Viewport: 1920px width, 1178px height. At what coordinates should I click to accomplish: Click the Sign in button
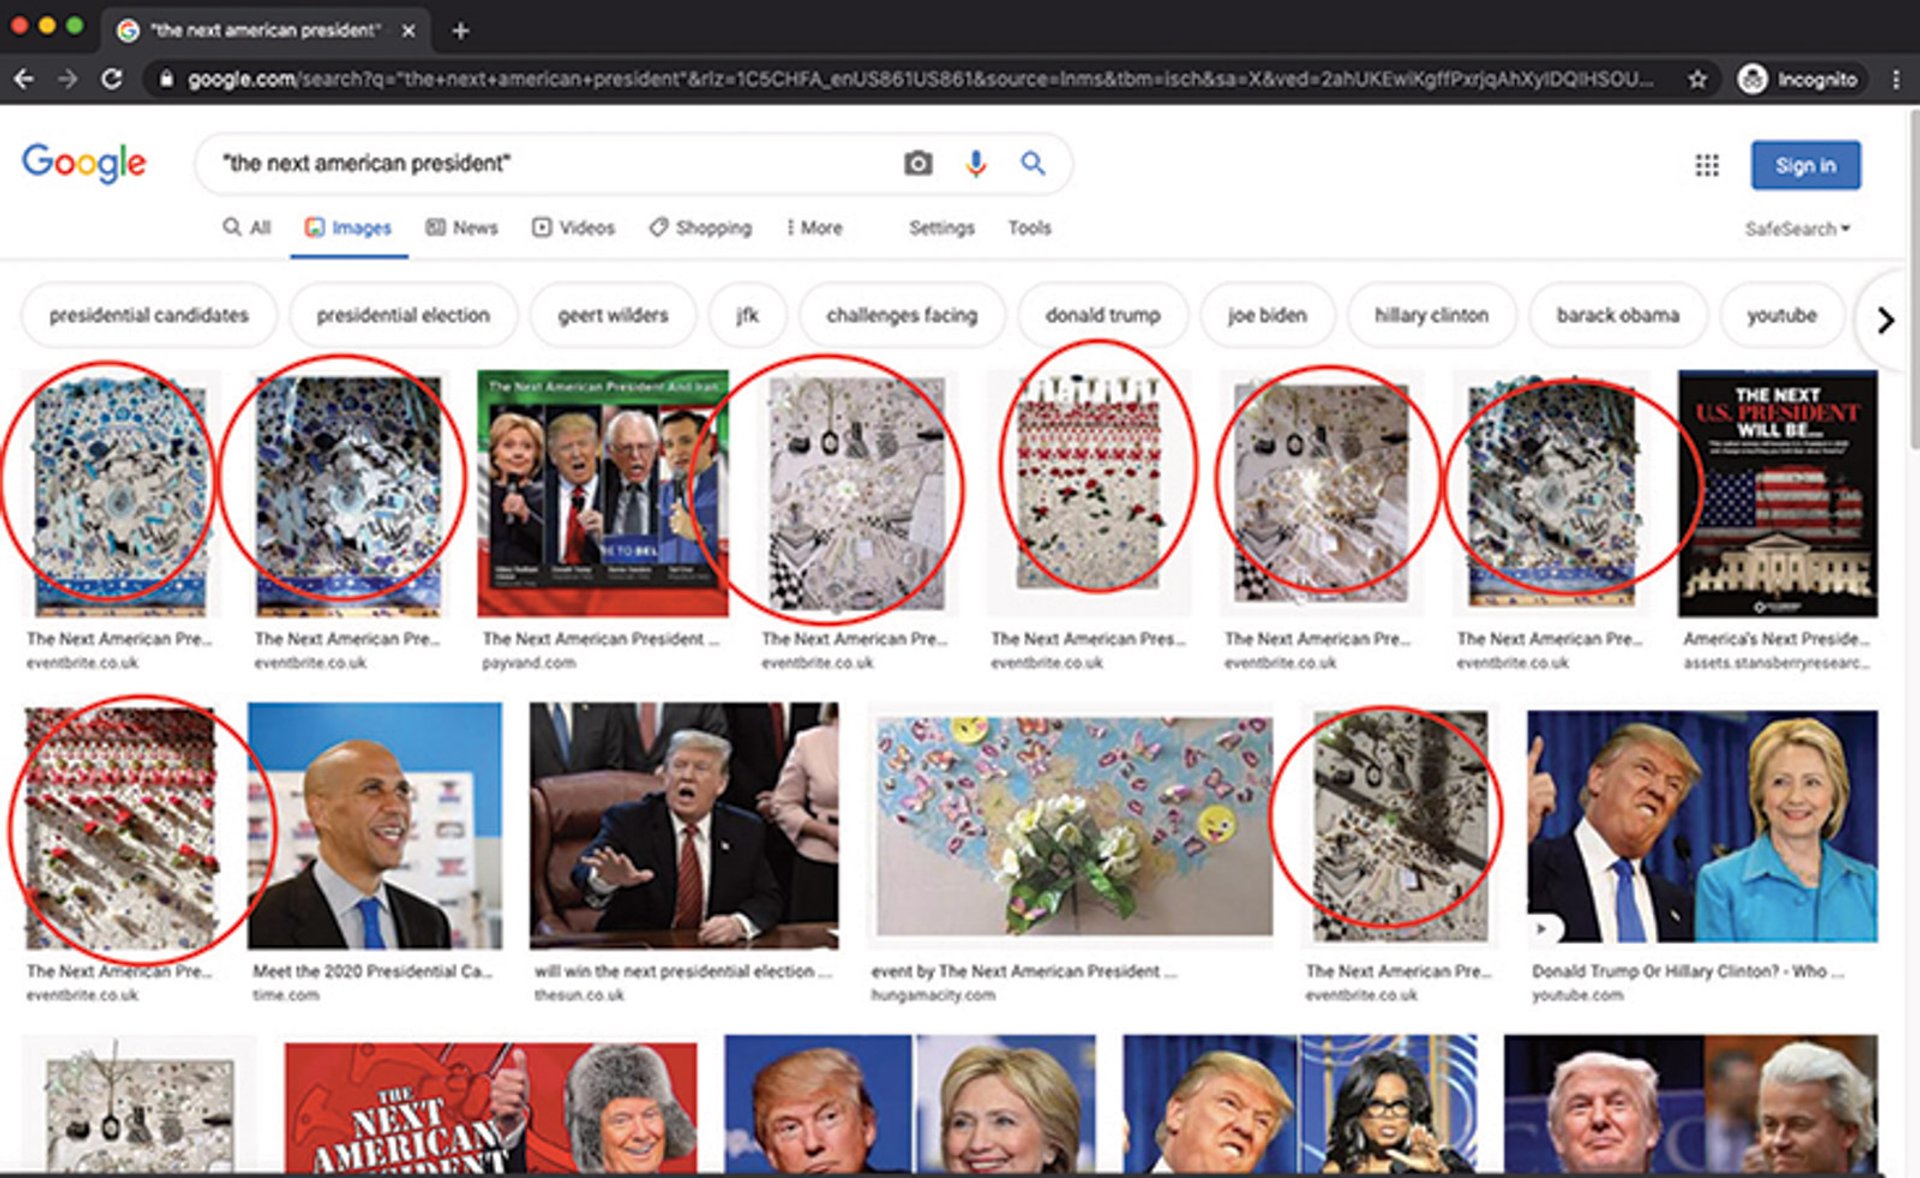(x=1805, y=165)
